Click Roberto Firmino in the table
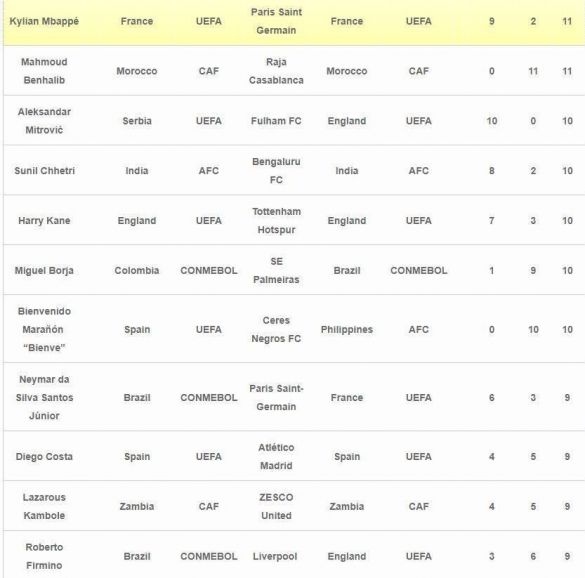 click(44, 556)
